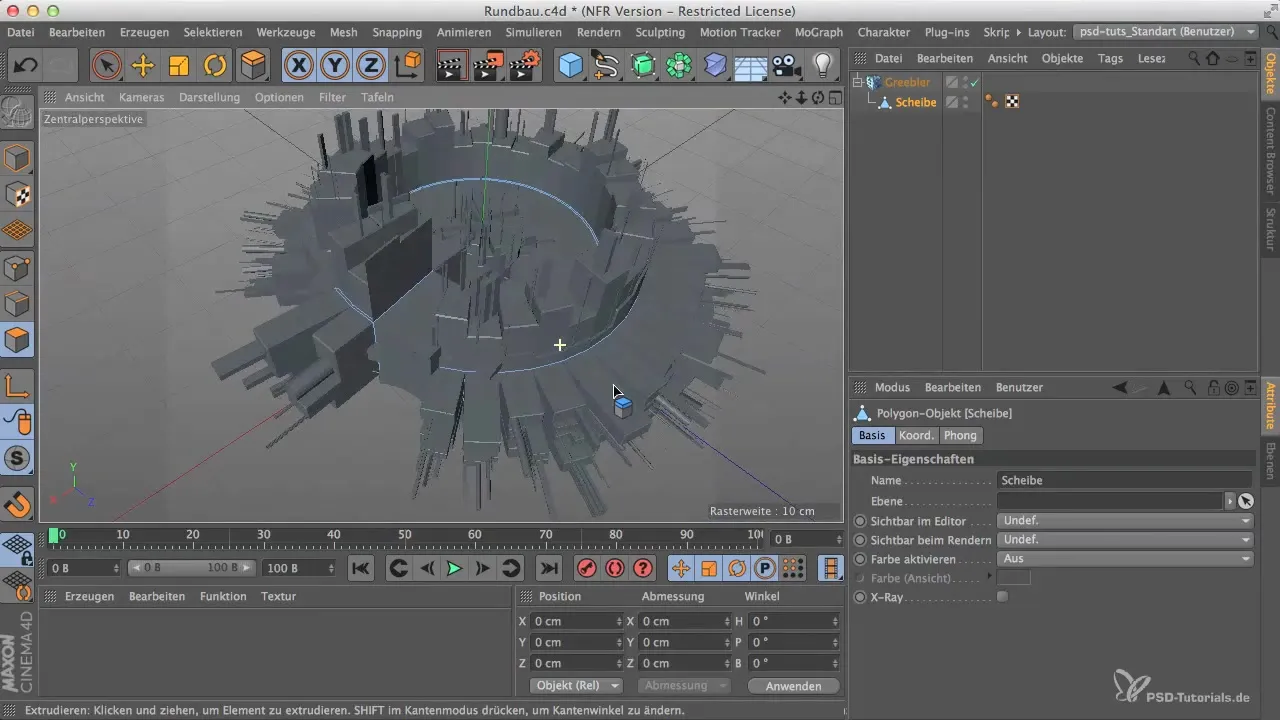The height and width of the screenshot is (720, 1280).
Task: Add a Light bulb object
Action: [x=822, y=66]
